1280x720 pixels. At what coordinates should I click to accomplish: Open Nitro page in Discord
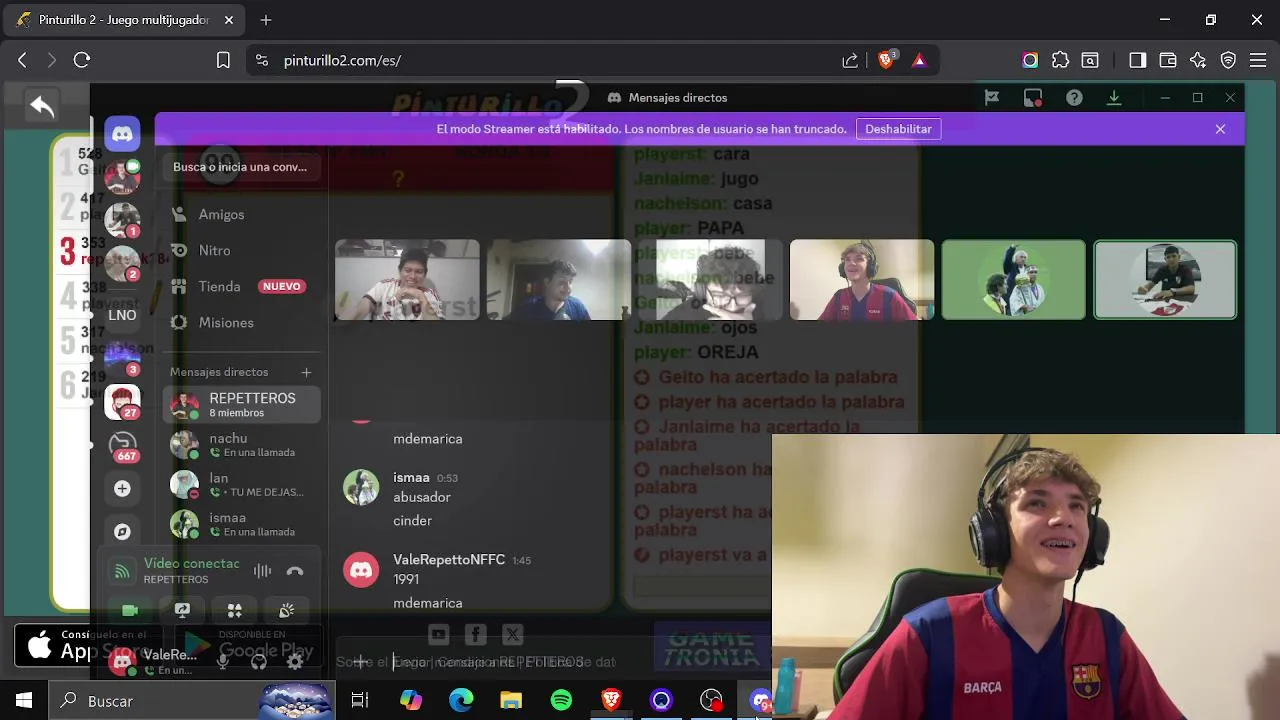pos(241,250)
